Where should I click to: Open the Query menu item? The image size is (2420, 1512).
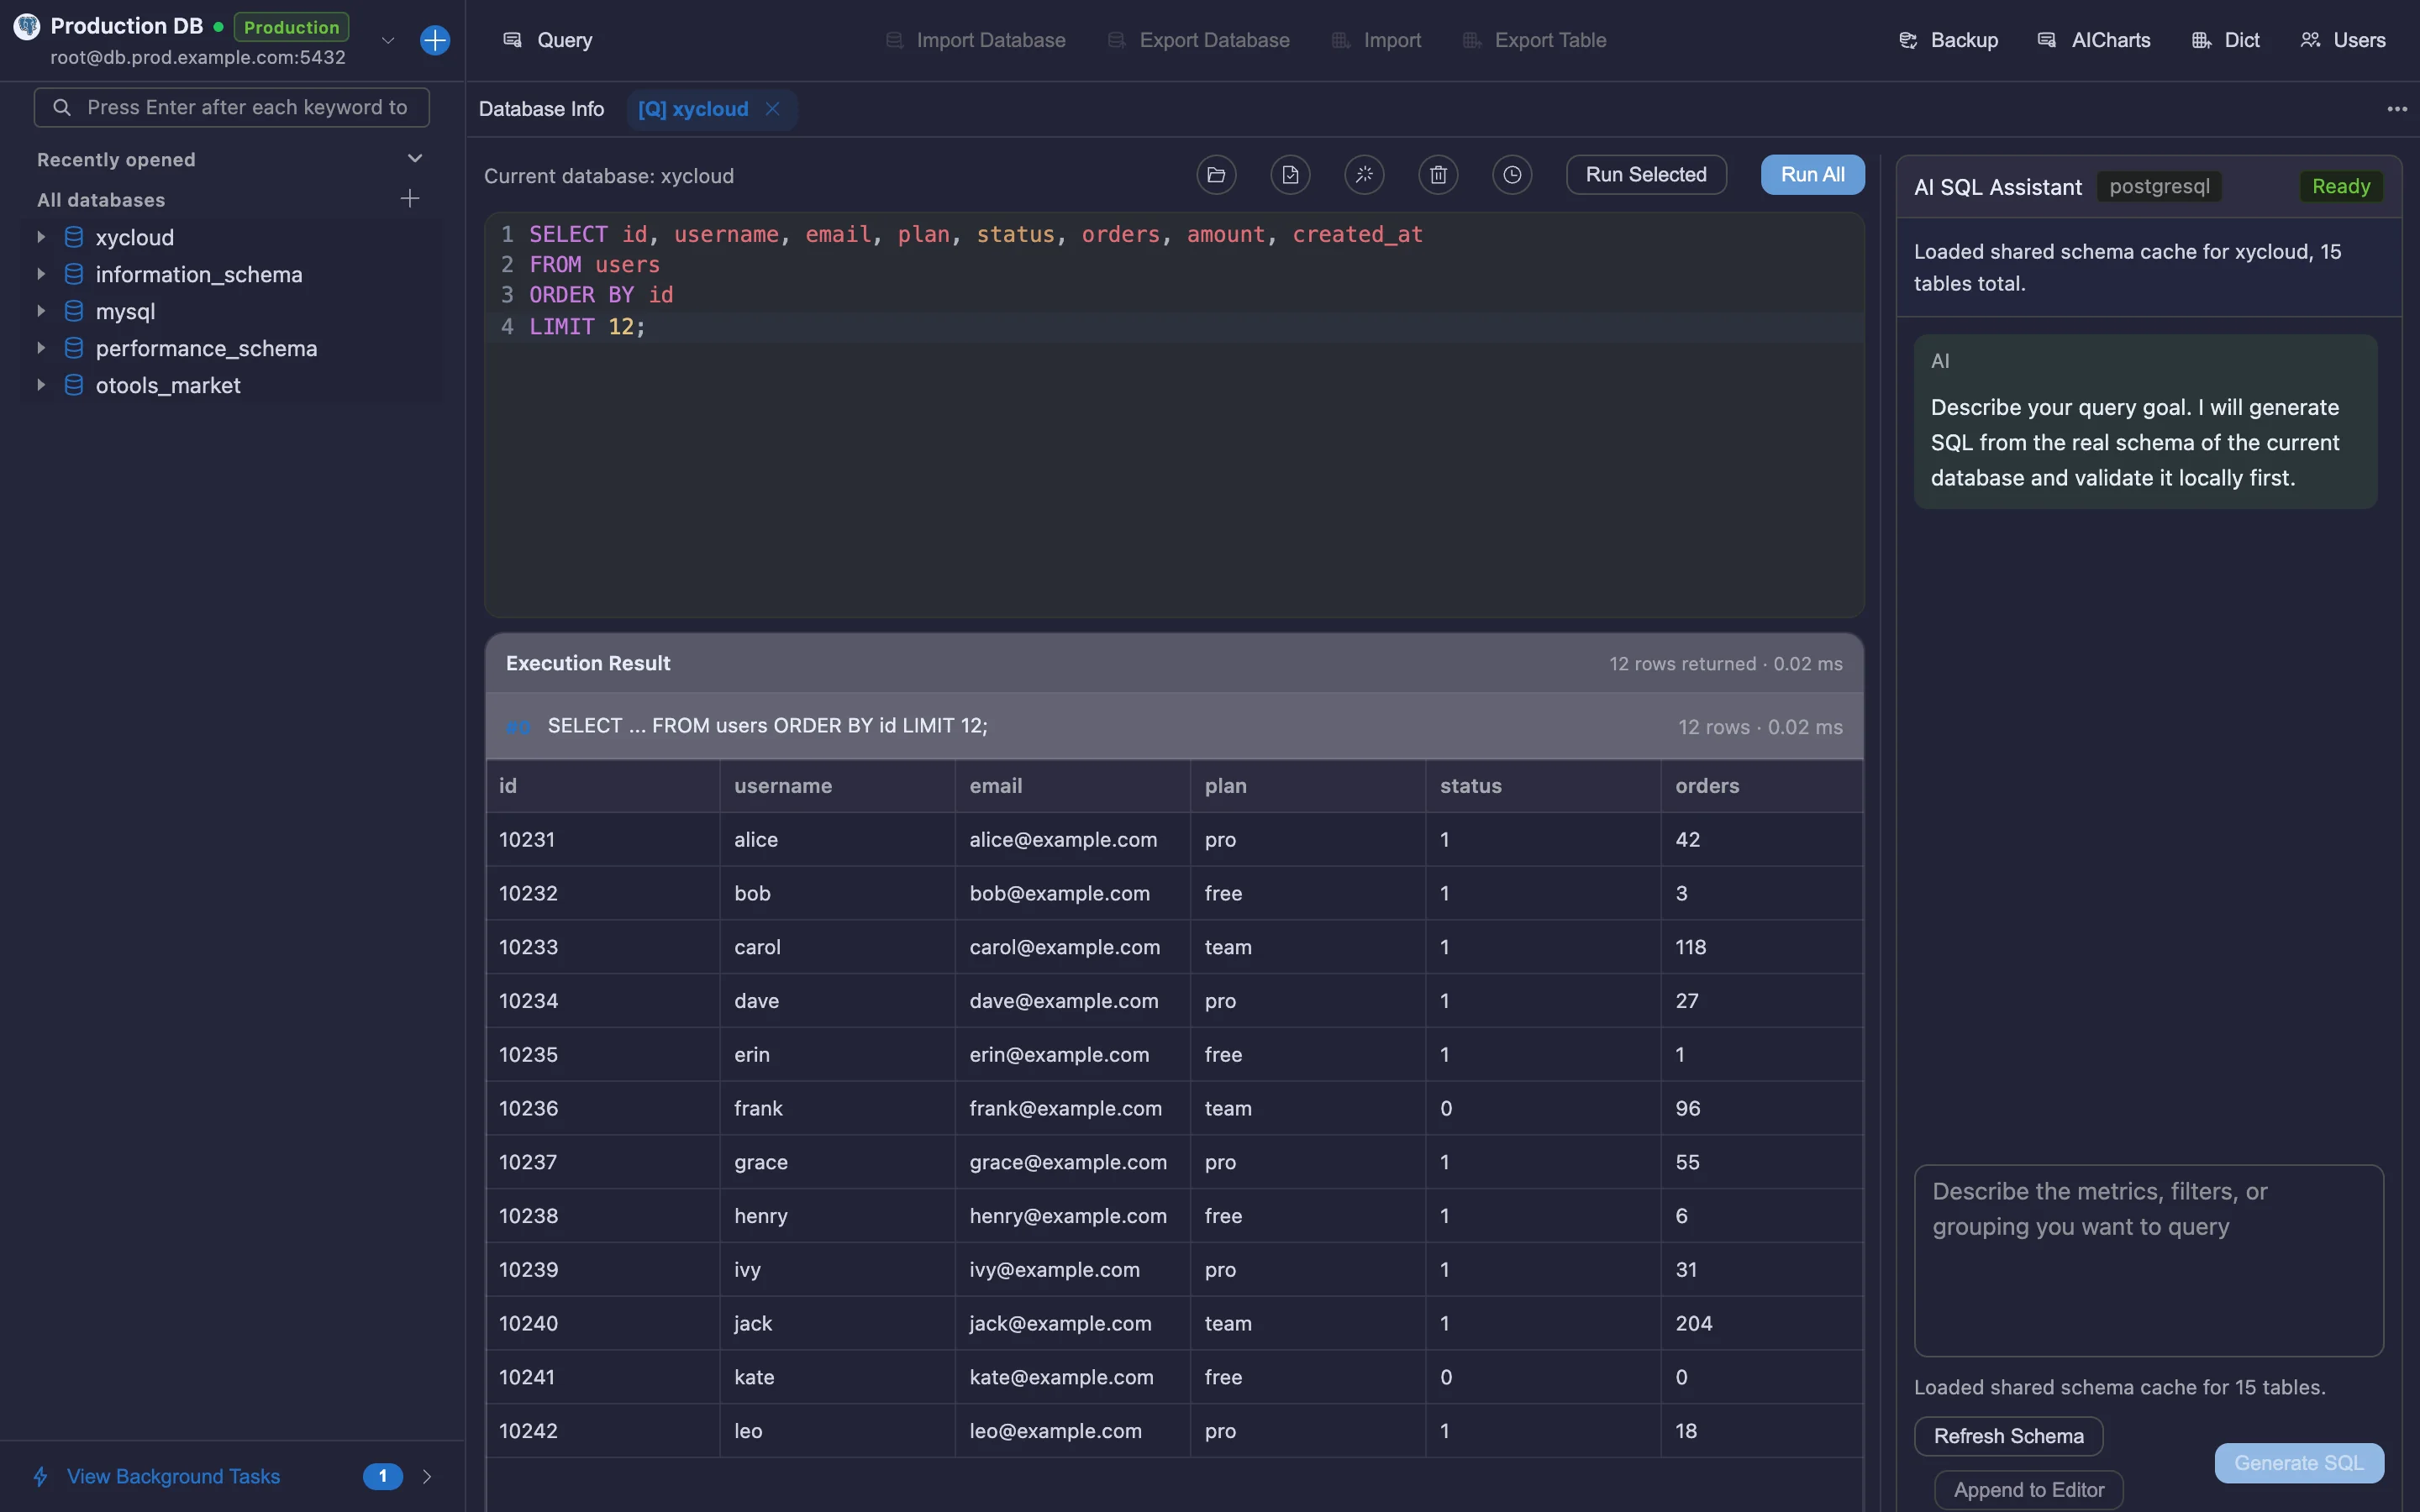point(548,40)
